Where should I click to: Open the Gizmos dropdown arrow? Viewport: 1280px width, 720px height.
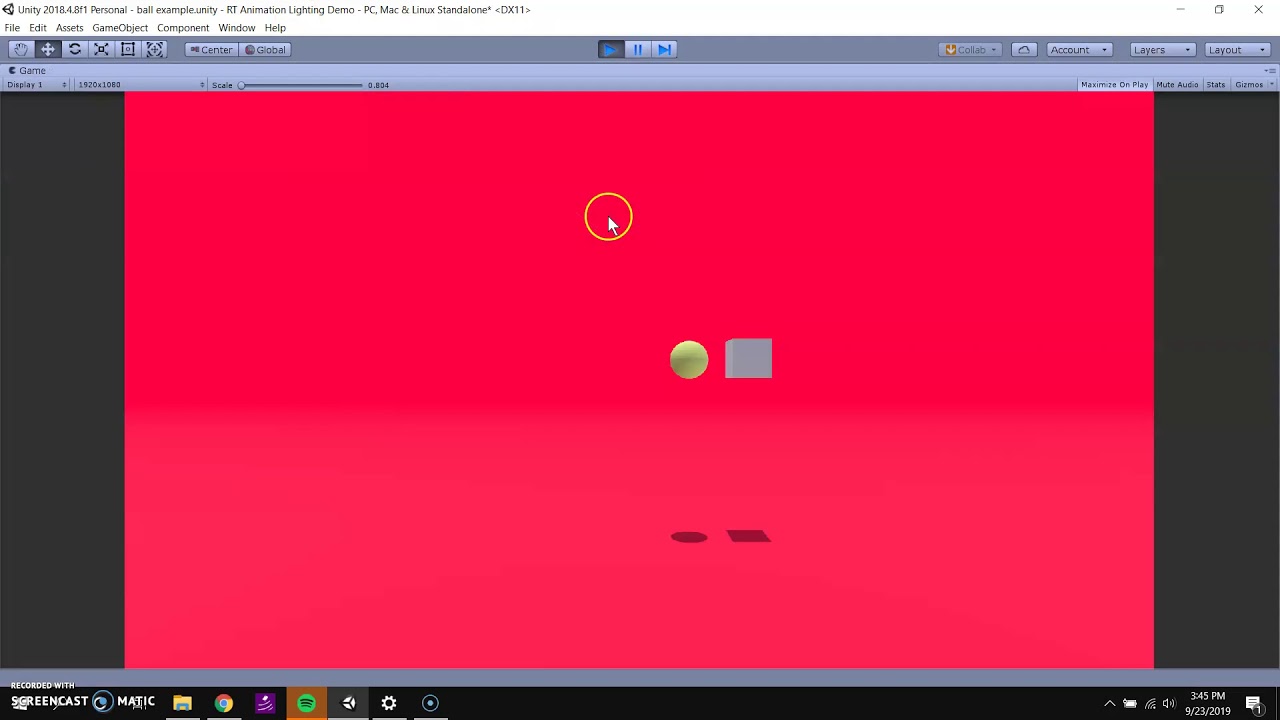coord(1271,85)
